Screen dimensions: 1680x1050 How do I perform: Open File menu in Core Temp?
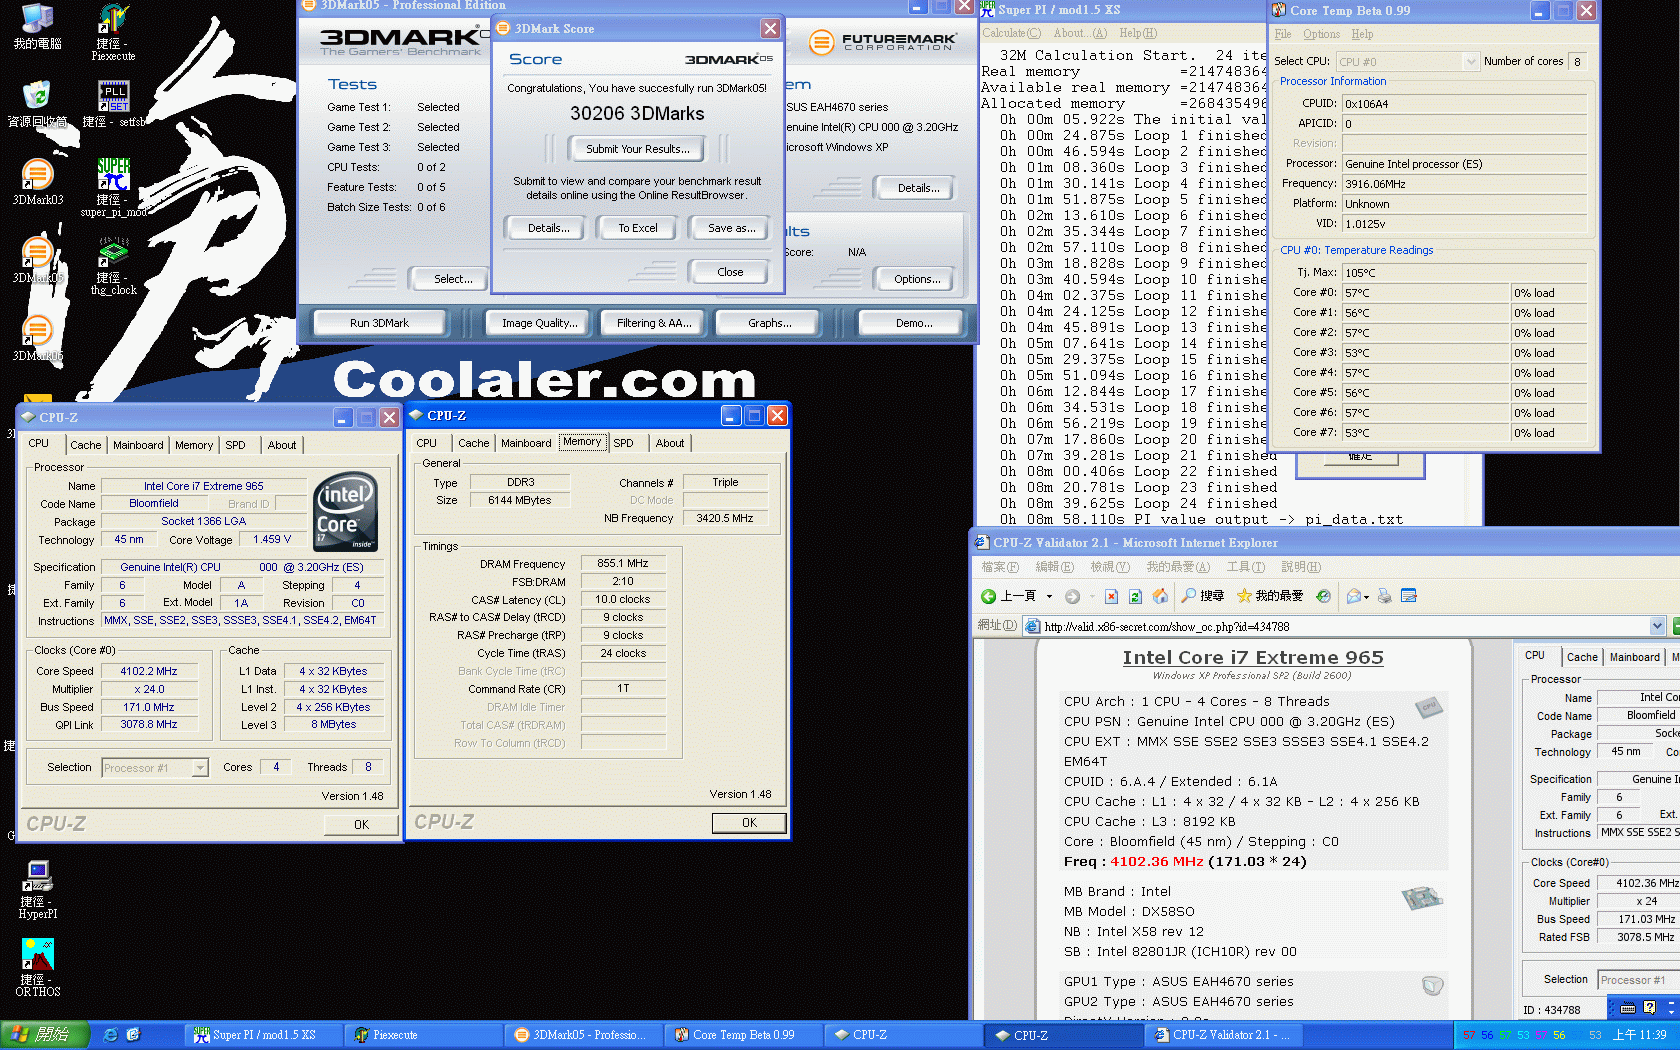coord(1283,34)
